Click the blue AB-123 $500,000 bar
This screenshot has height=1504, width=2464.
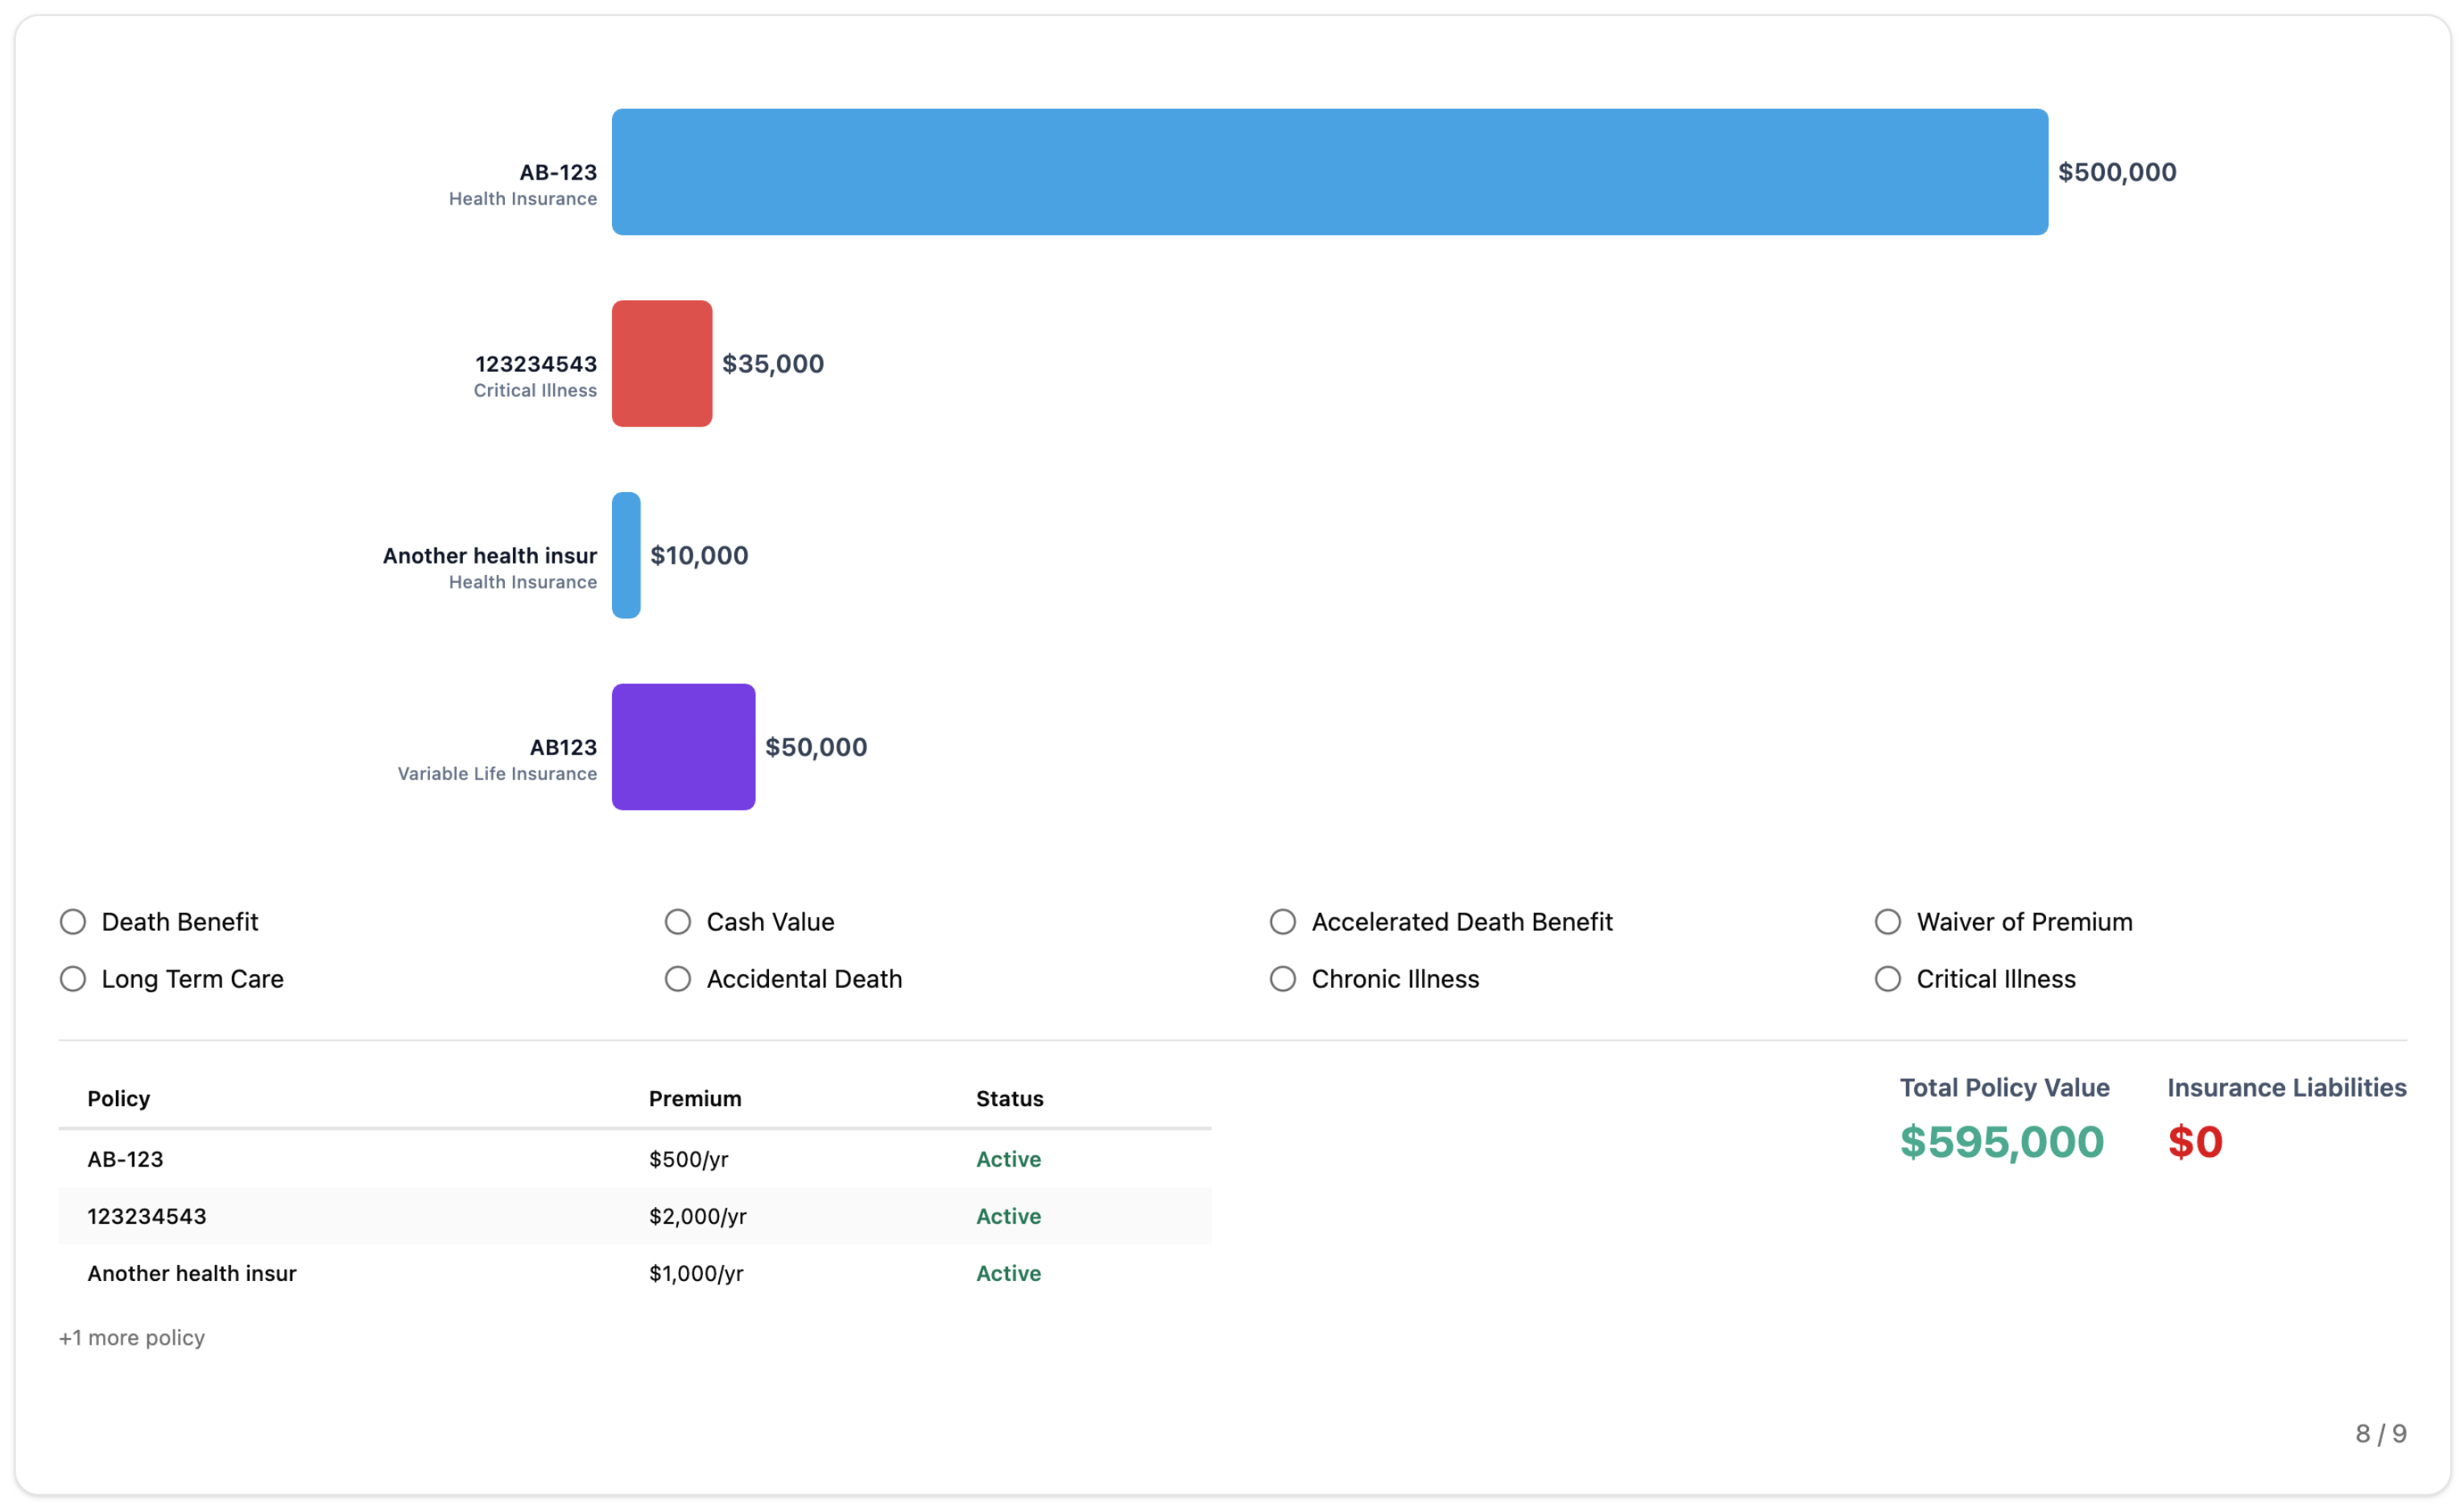tap(1329, 172)
